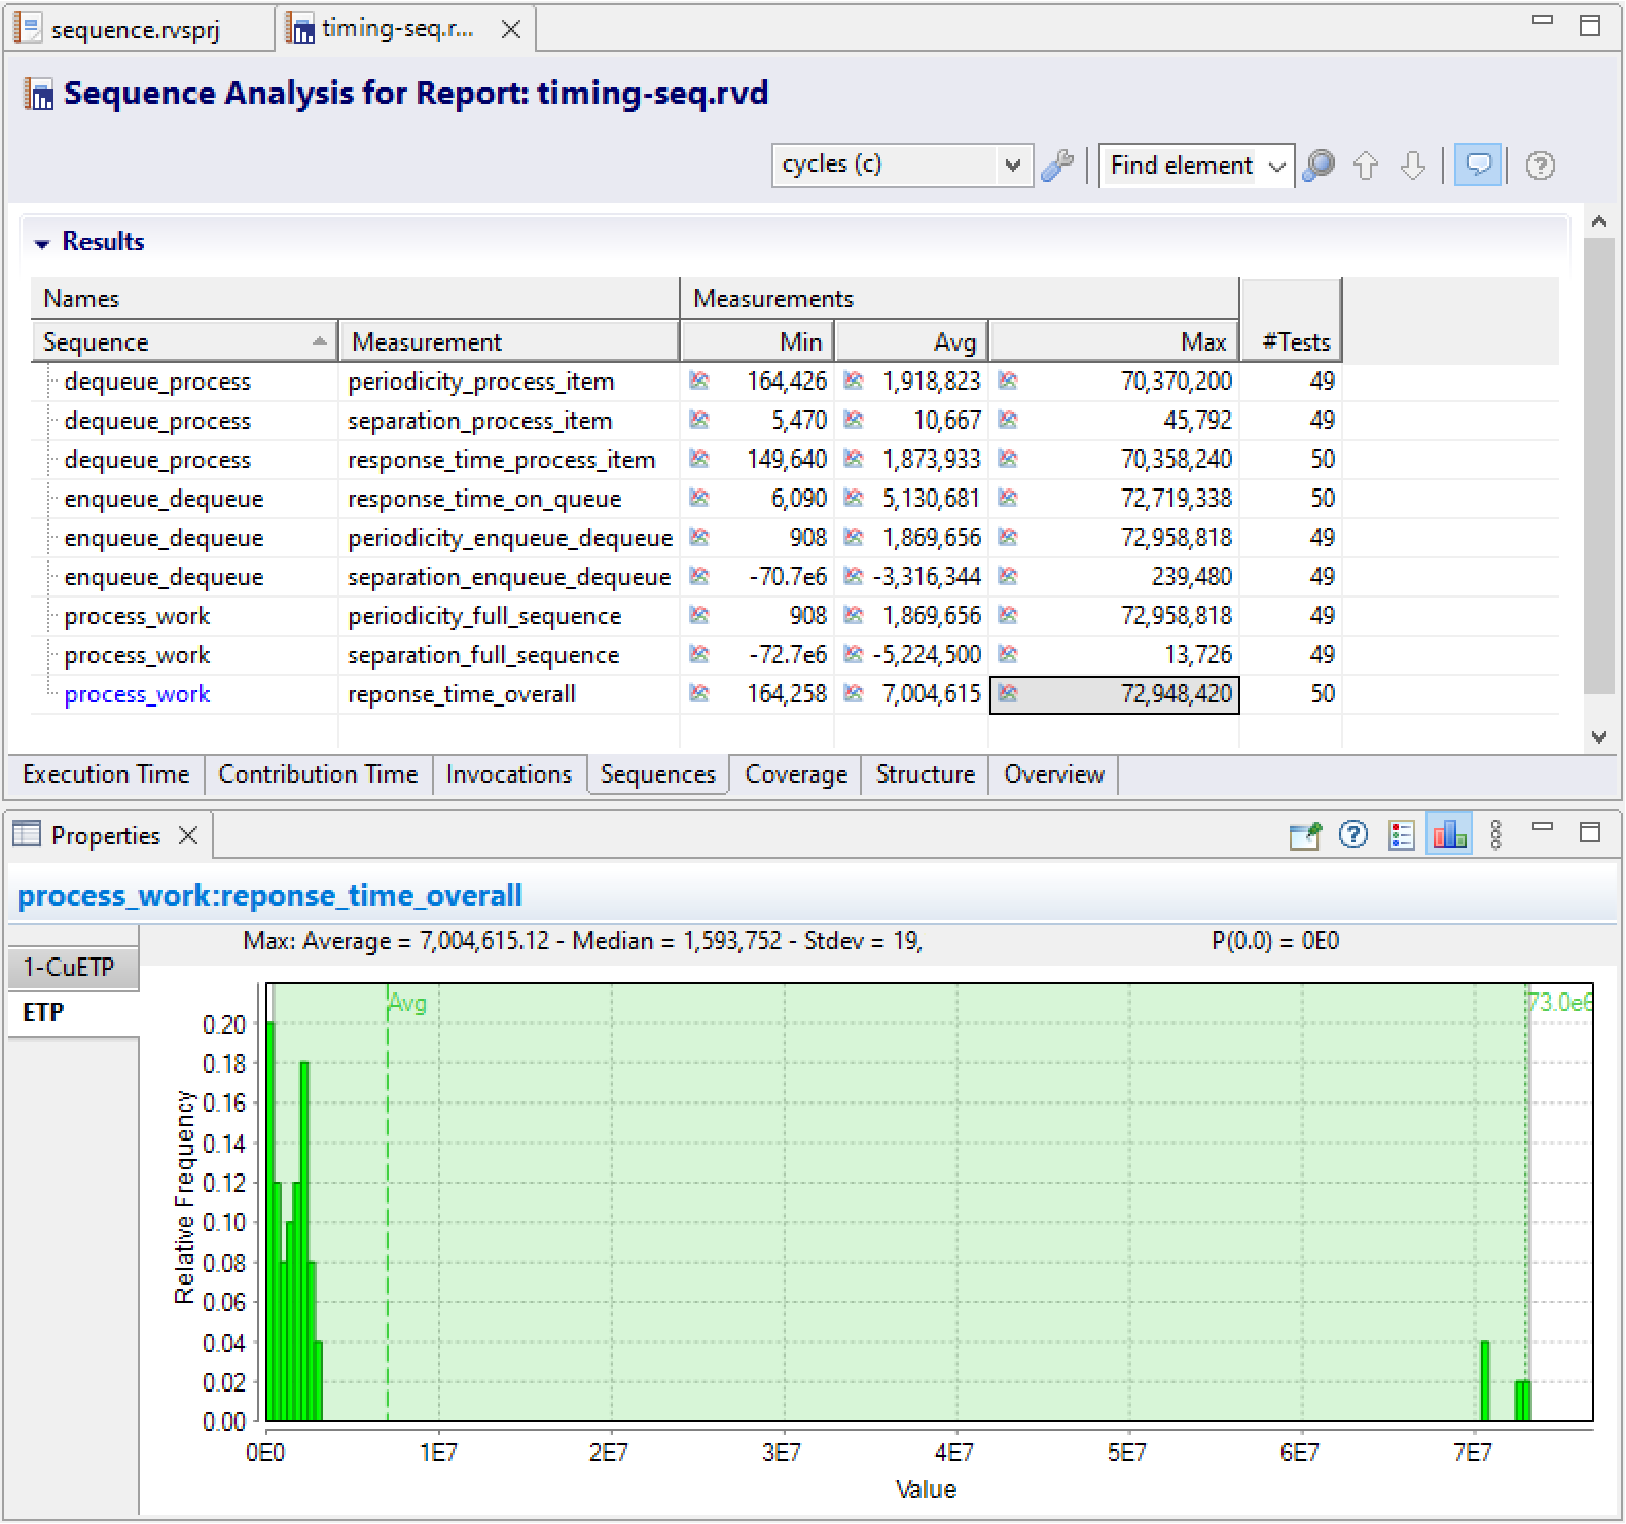1626x1524 pixels.
Task: Select the ETP chart tab
Action: pyautogui.click(x=73, y=1012)
